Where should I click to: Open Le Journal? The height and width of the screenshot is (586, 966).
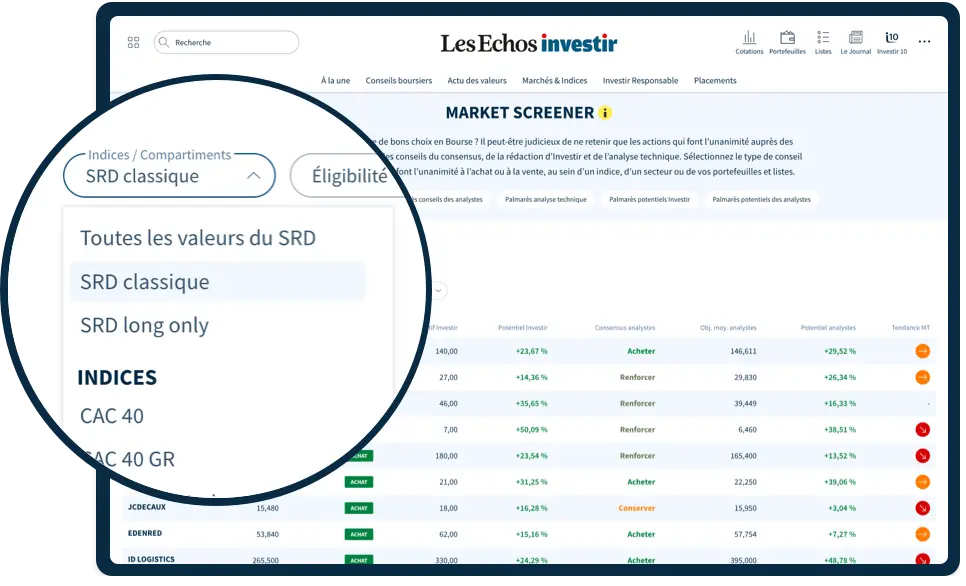point(857,40)
